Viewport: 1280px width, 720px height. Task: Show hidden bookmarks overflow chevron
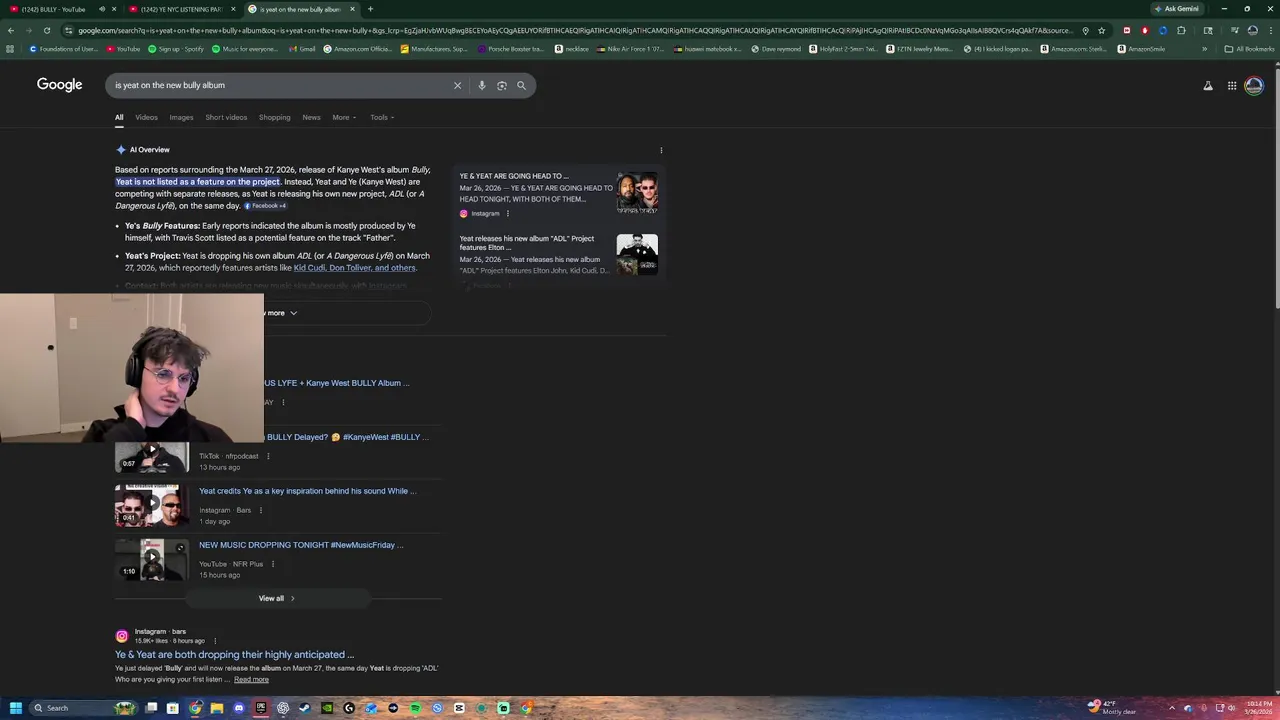pyautogui.click(x=1204, y=49)
